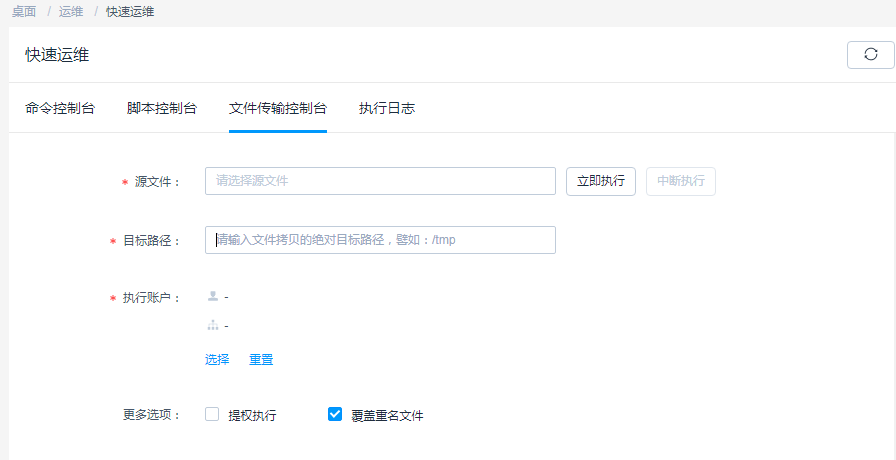This screenshot has width=896, height=460.
Task: Click the user icon under 执行账户
Action: pos(213,296)
